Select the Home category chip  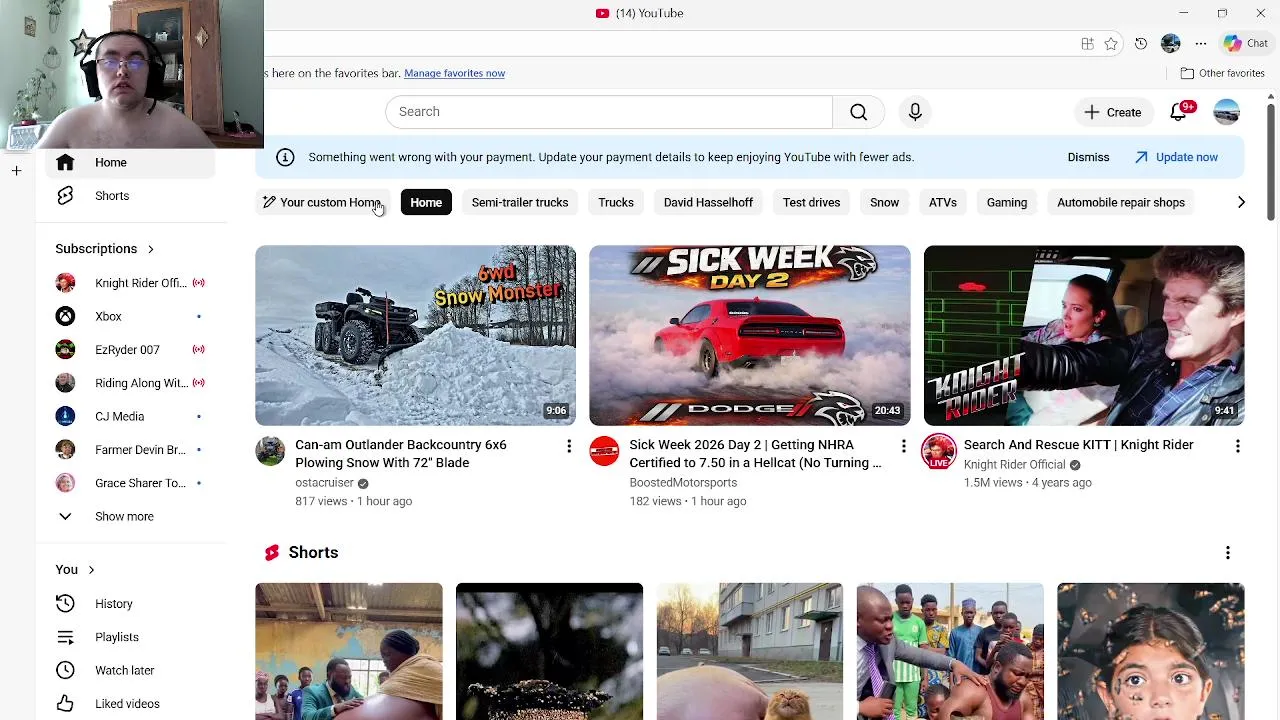pyautogui.click(x=426, y=203)
